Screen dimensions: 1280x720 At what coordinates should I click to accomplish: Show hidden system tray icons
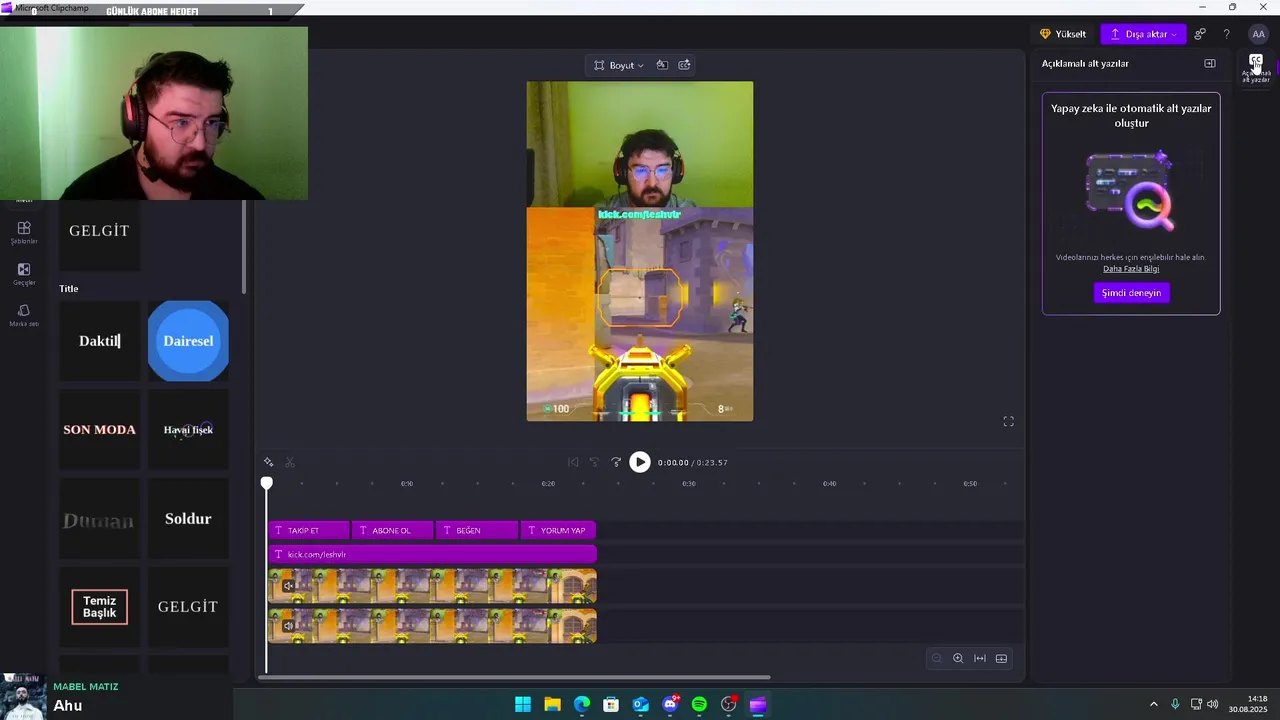(x=1153, y=705)
